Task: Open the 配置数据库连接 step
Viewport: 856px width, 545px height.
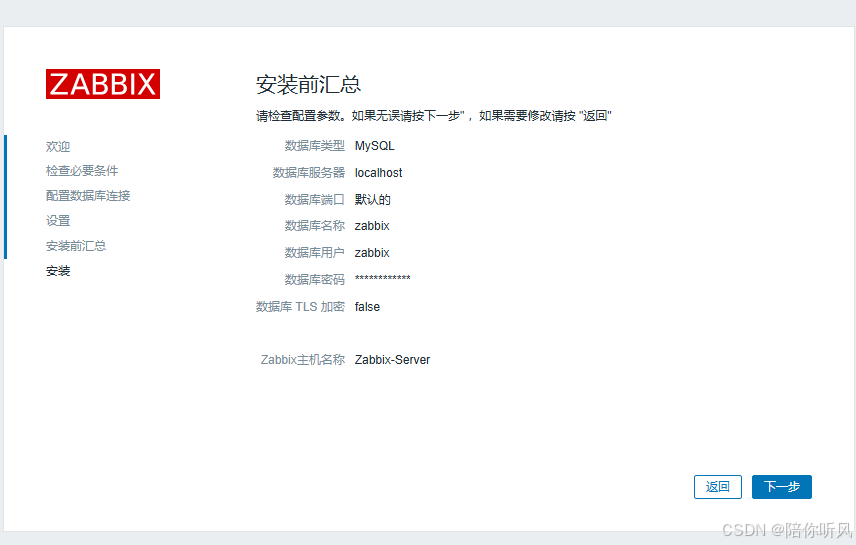Action: click(x=88, y=196)
